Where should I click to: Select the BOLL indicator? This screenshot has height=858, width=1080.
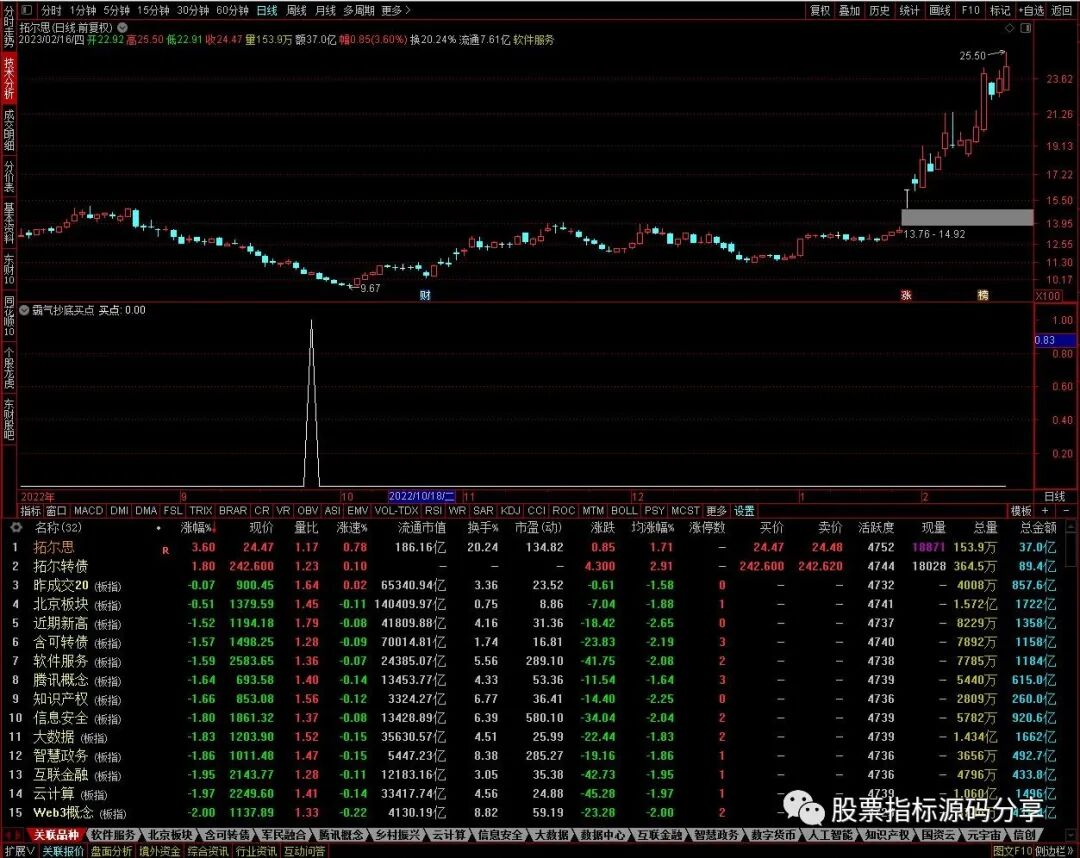[624, 511]
